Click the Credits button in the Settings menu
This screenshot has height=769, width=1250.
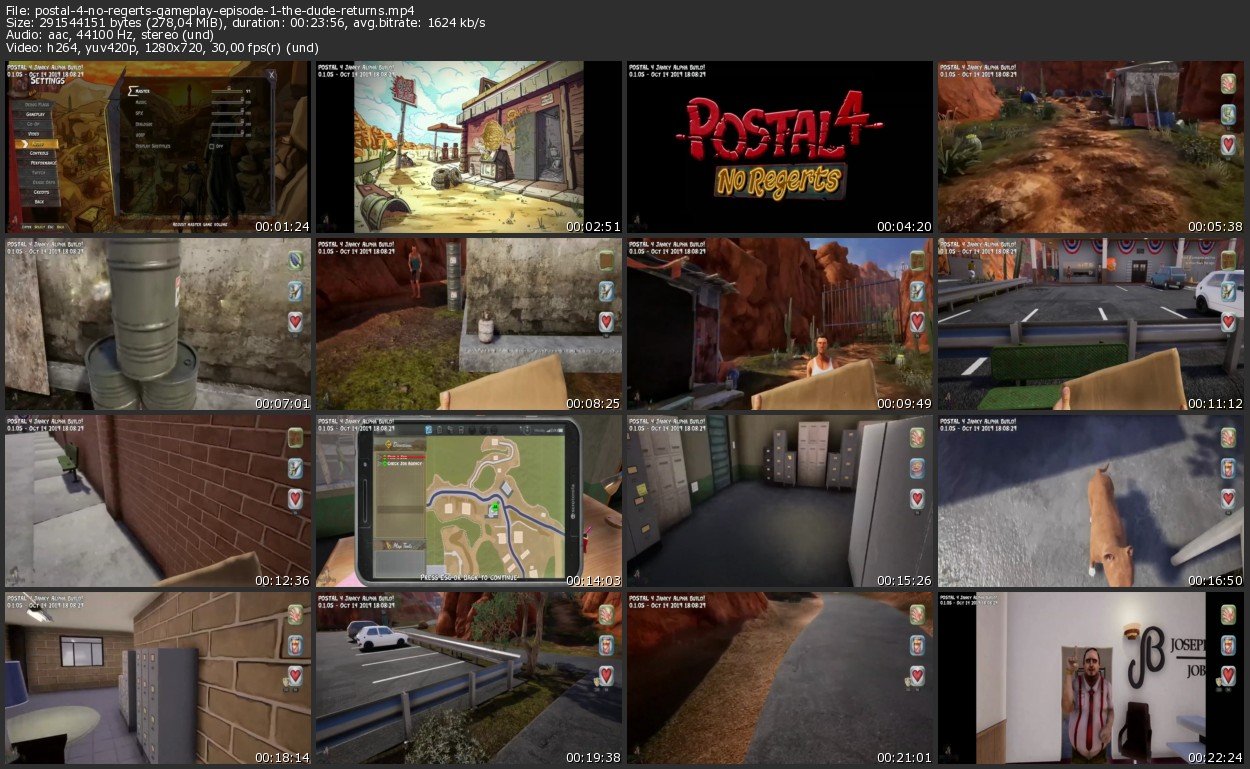(39, 191)
